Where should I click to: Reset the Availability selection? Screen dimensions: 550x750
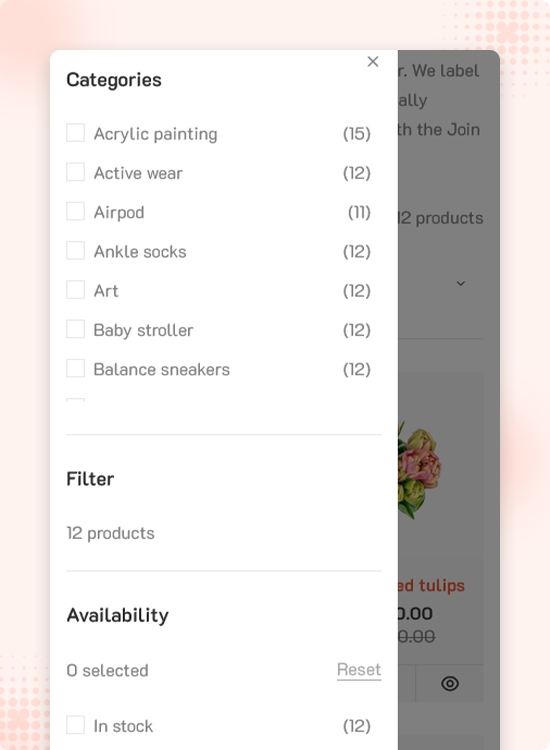pyautogui.click(x=359, y=670)
